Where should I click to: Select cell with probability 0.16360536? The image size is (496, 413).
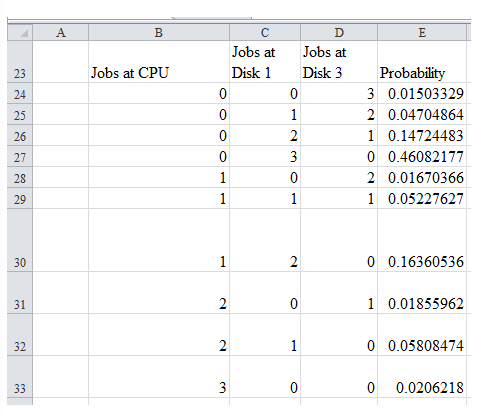(422, 240)
